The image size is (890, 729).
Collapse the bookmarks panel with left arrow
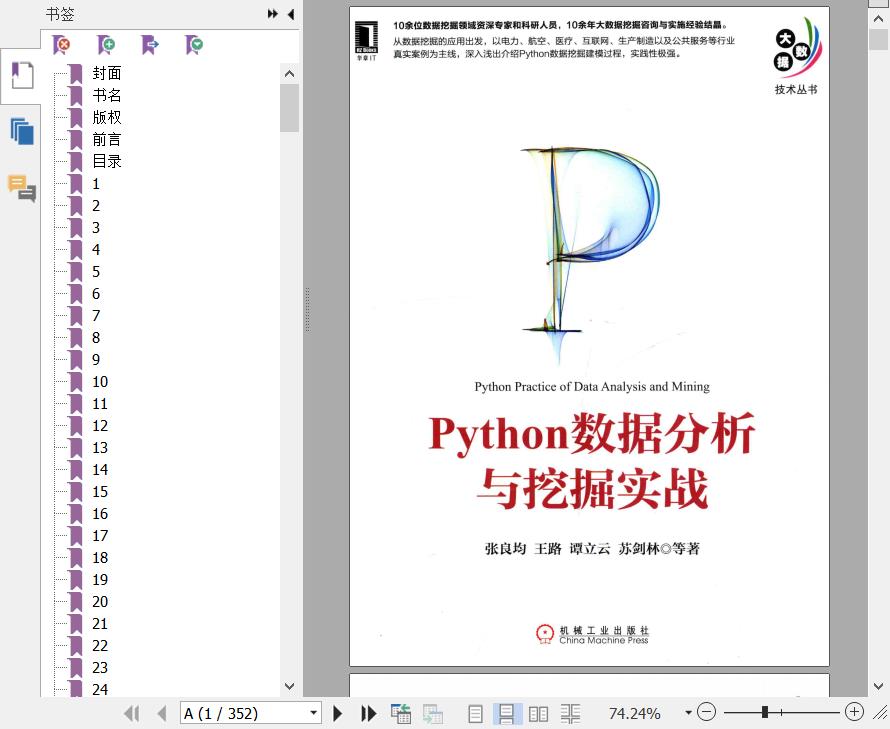(291, 14)
